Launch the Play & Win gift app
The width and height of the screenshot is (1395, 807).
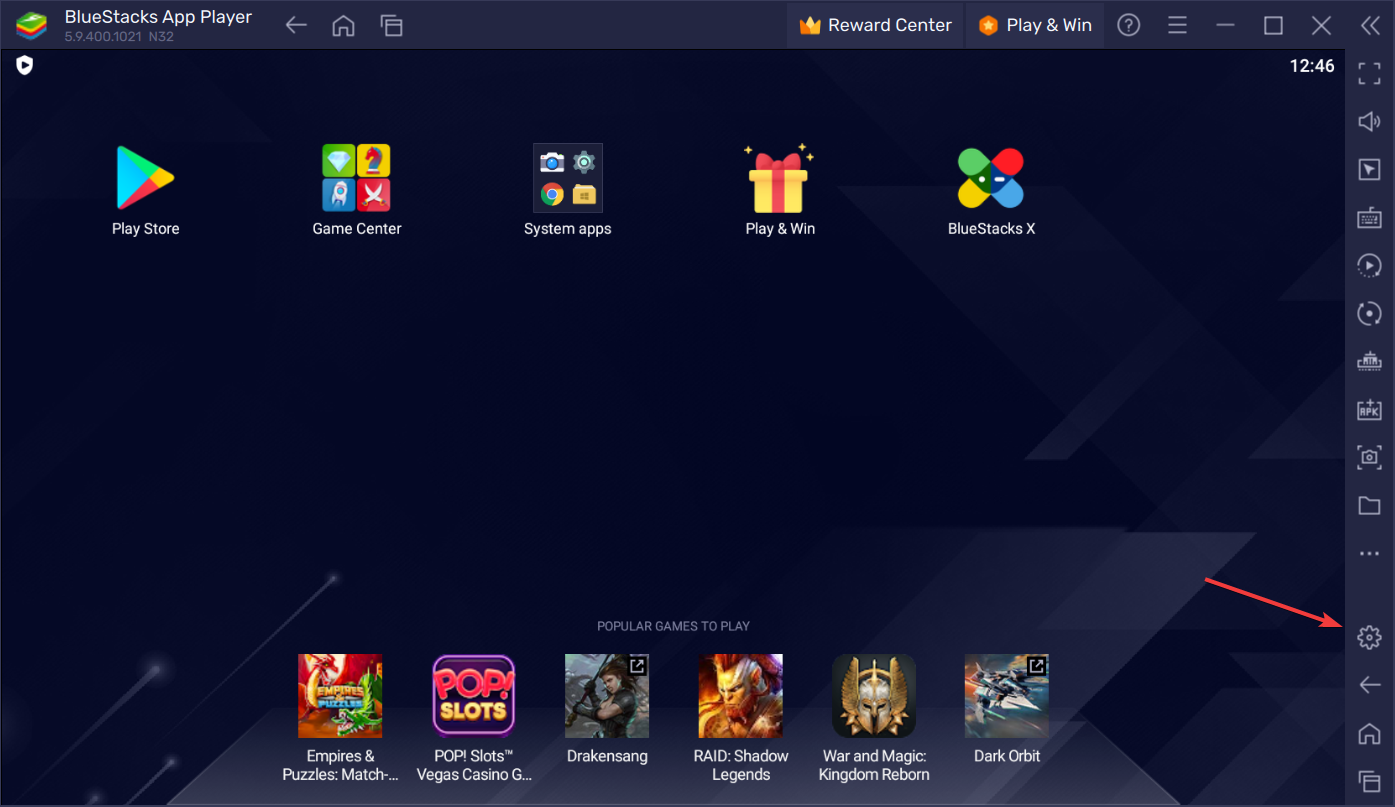click(x=779, y=178)
